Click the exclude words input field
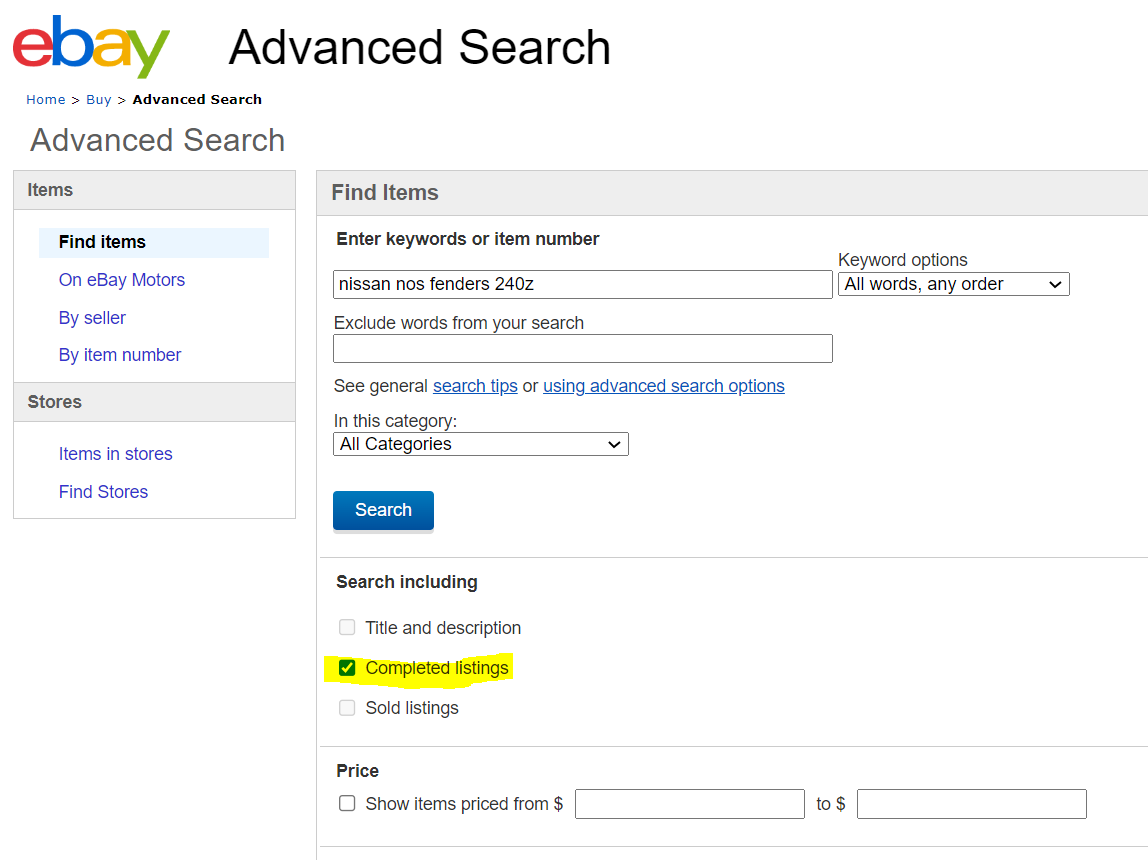This screenshot has height=860, width=1148. coord(583,348)
